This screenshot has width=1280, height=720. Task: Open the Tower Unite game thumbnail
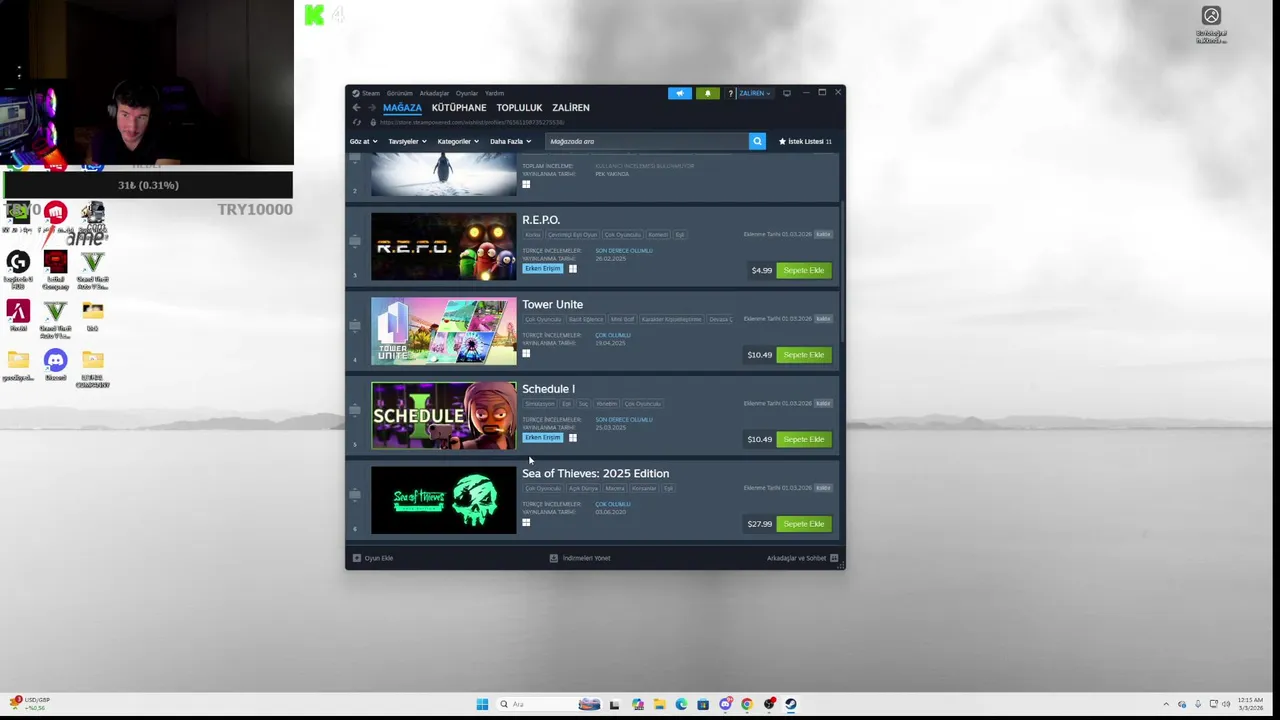444,331
